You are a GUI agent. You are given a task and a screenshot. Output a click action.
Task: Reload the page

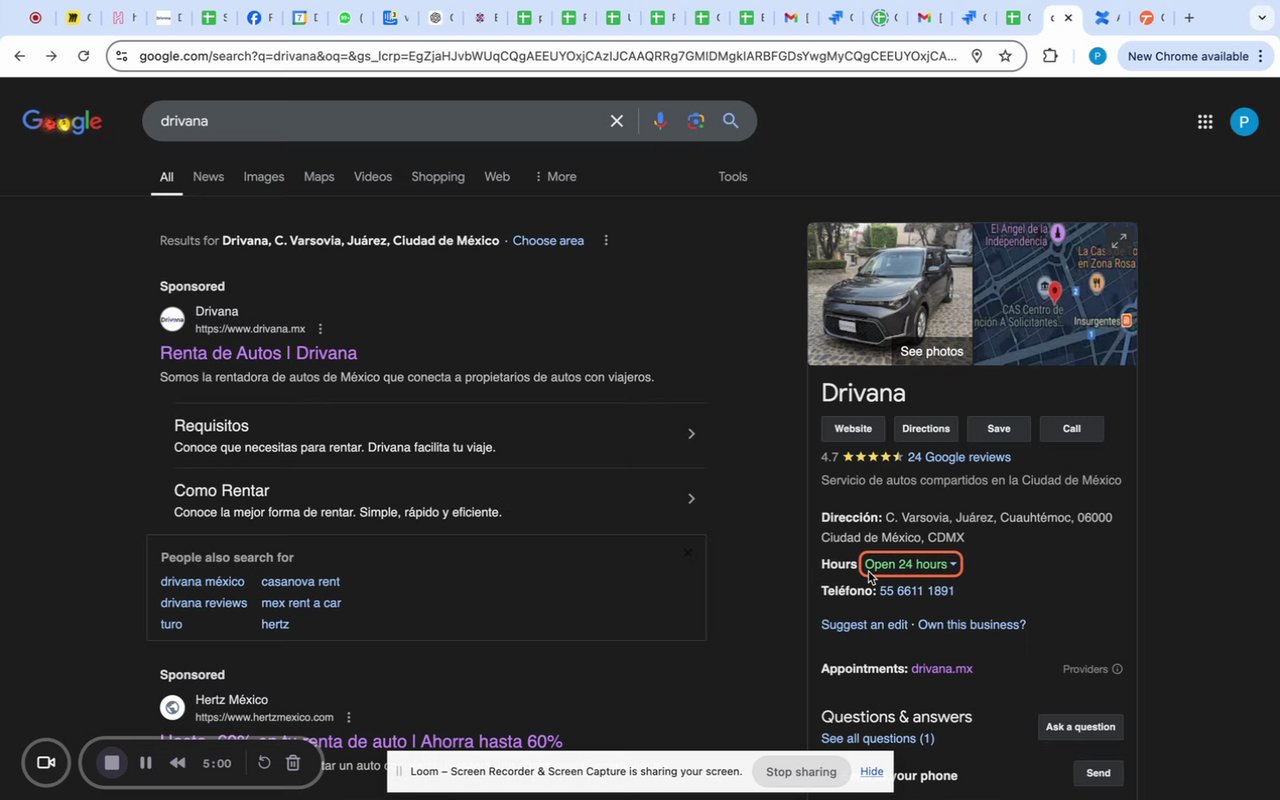(84, 57)
